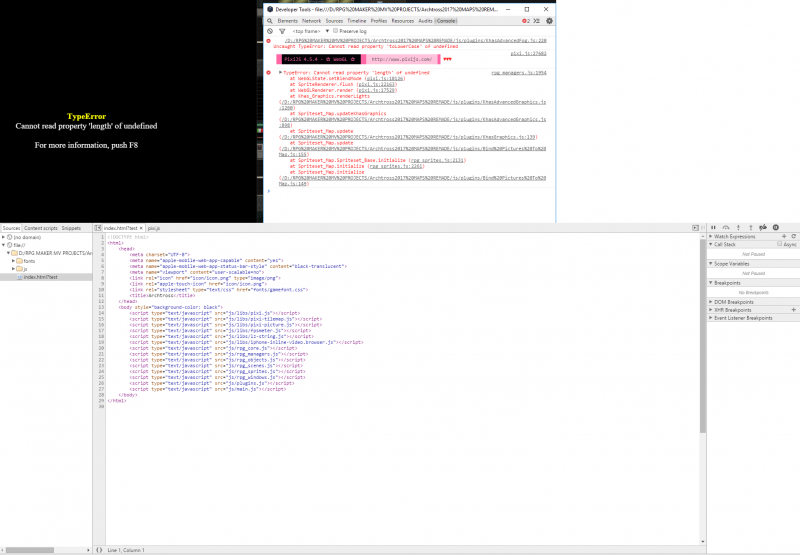Toggle the console drawer icon next to error count
This screenshot has height=555, width=800.
click(x=537, y=21)
